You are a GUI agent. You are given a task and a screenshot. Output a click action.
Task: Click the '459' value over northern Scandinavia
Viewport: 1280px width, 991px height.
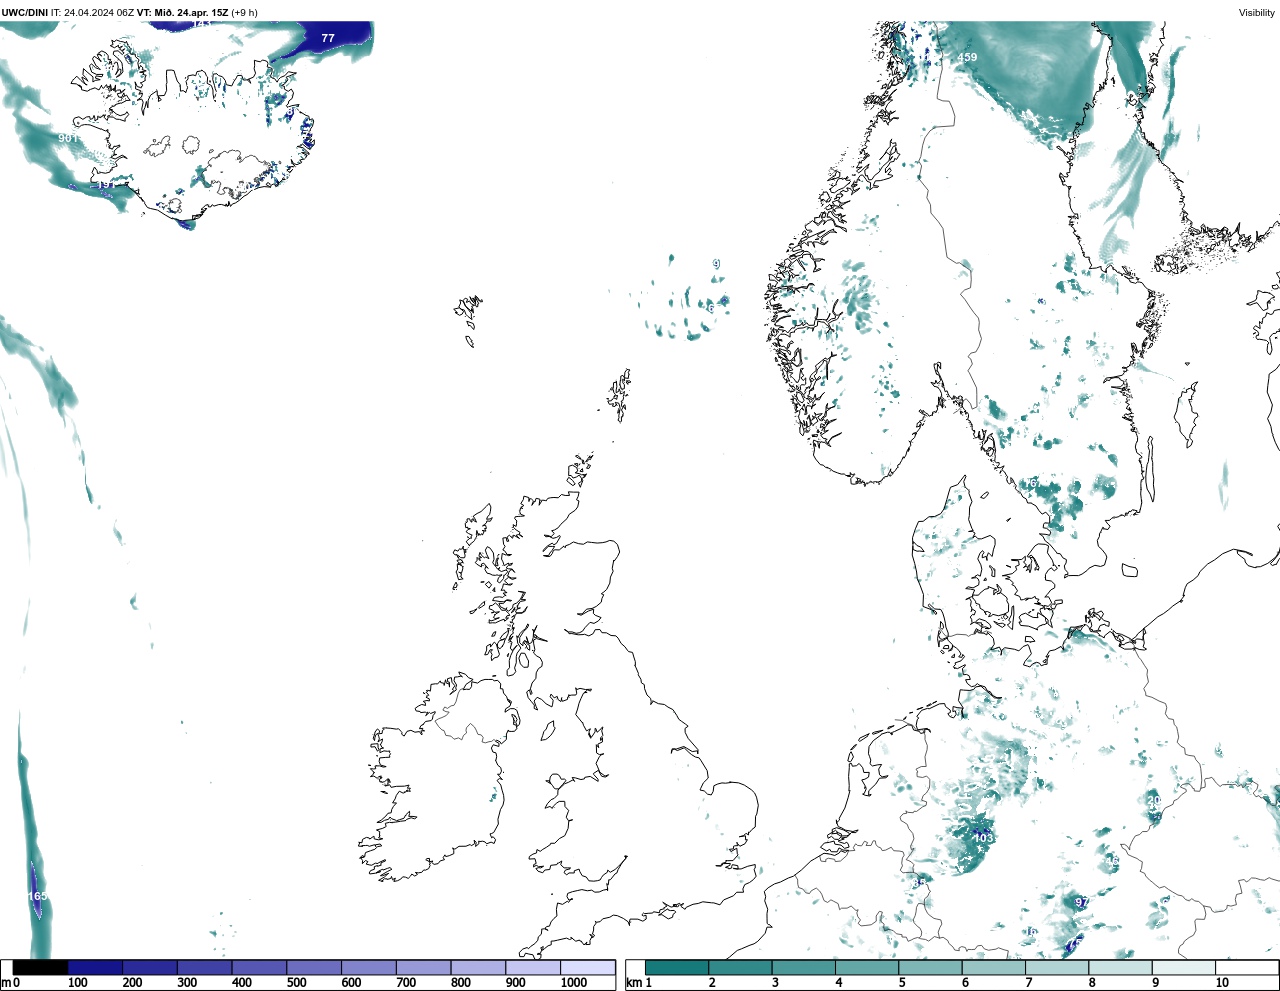click(967, 57)
